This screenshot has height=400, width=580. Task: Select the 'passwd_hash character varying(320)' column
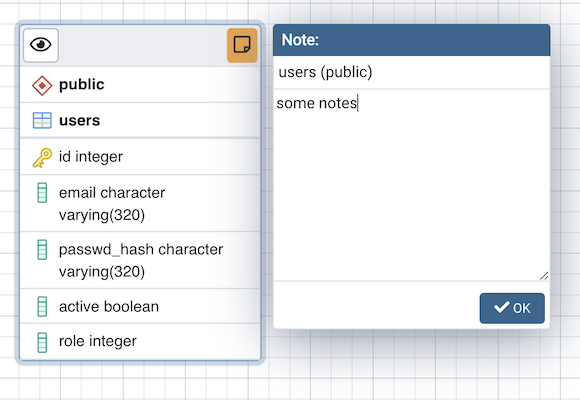tap(140, 260)
